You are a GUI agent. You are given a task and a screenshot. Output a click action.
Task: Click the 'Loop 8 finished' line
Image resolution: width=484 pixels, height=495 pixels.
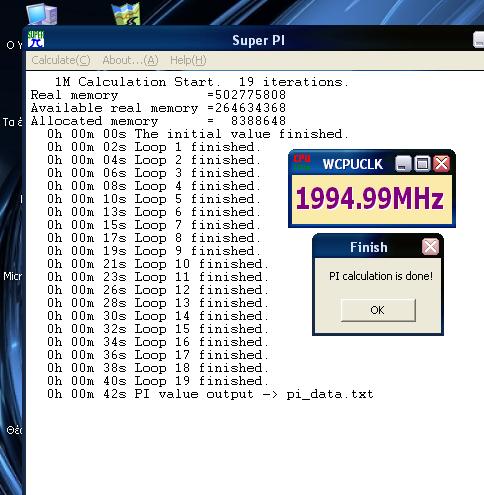(x=154, y=238)
